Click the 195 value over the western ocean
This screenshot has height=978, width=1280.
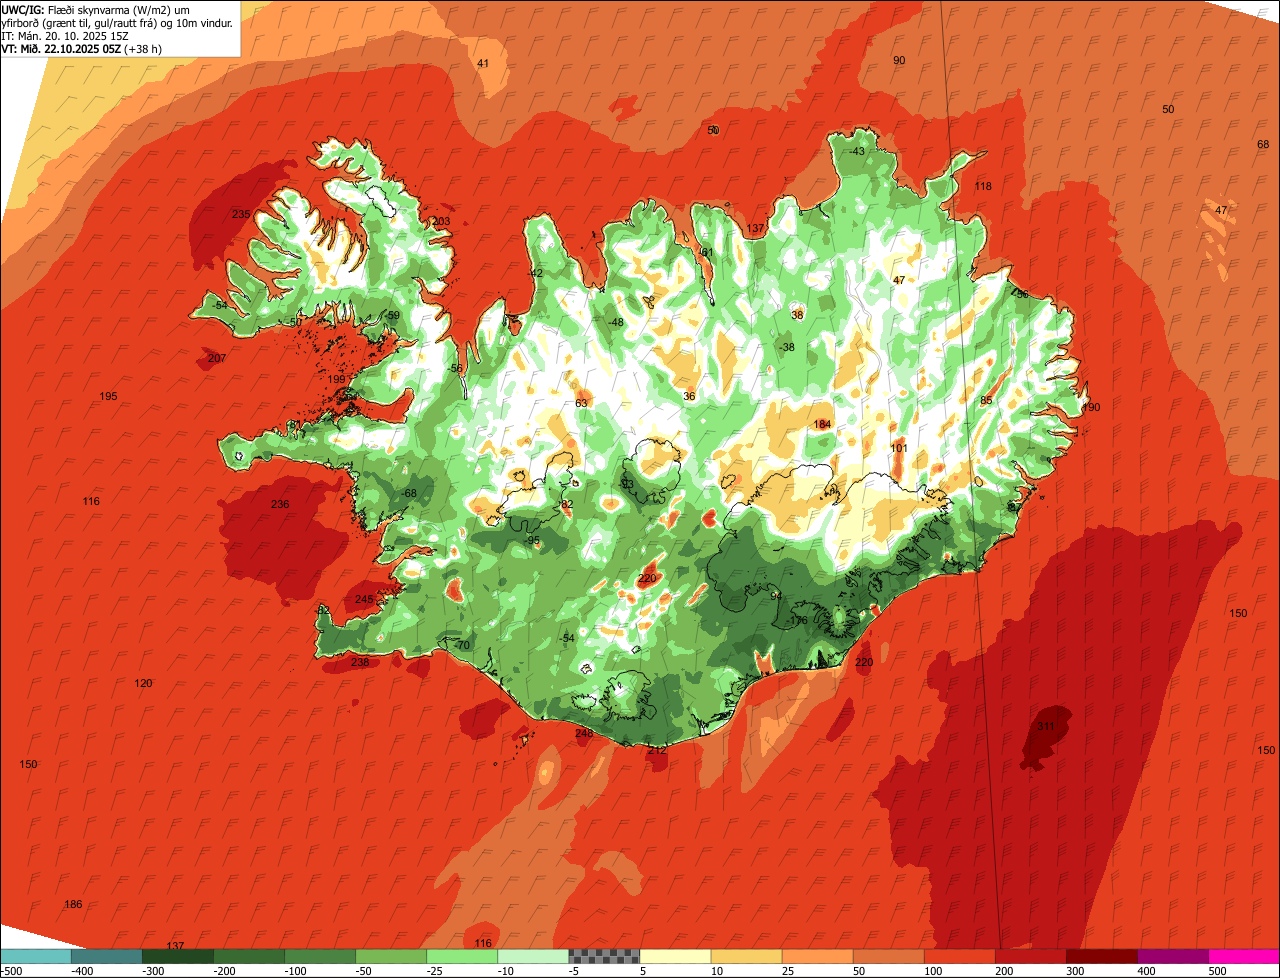(109, 396)
